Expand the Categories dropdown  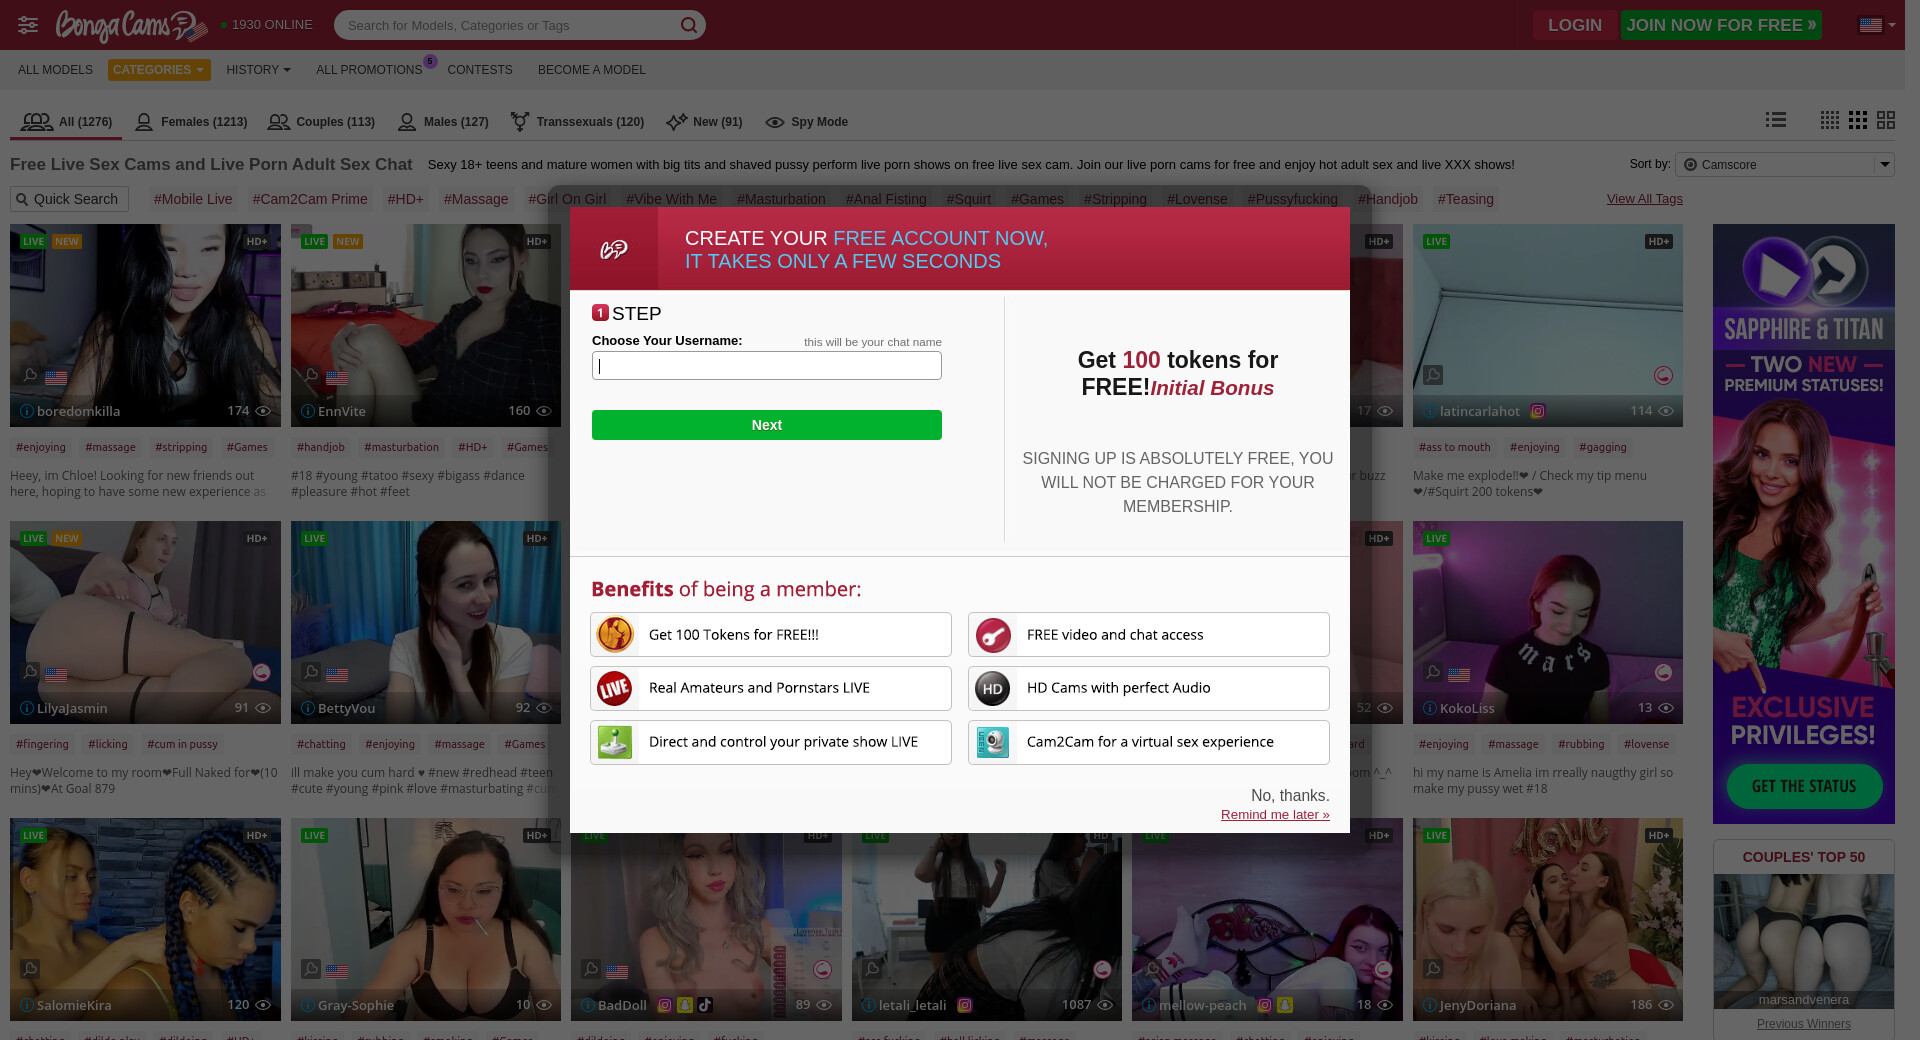[159, 70]
